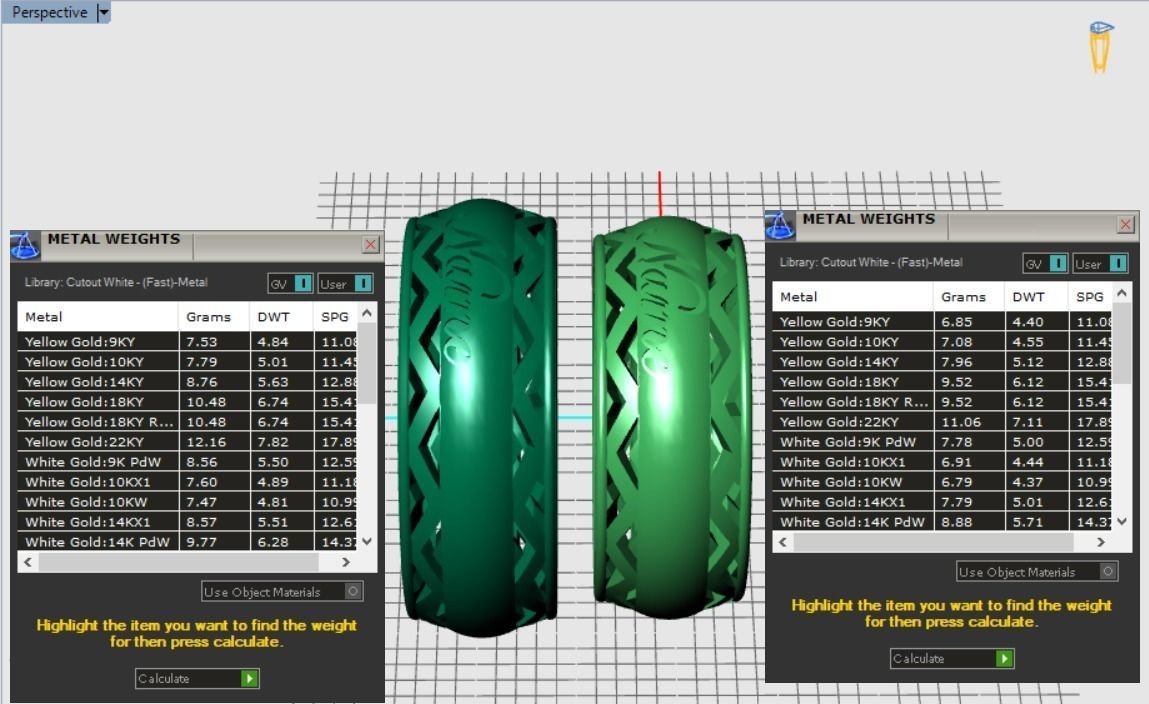Image resolution: width=1149 pixels, height=704 pixels.
Task: Enable Use Object Materials in right panel
Action: coord(1037,571)
